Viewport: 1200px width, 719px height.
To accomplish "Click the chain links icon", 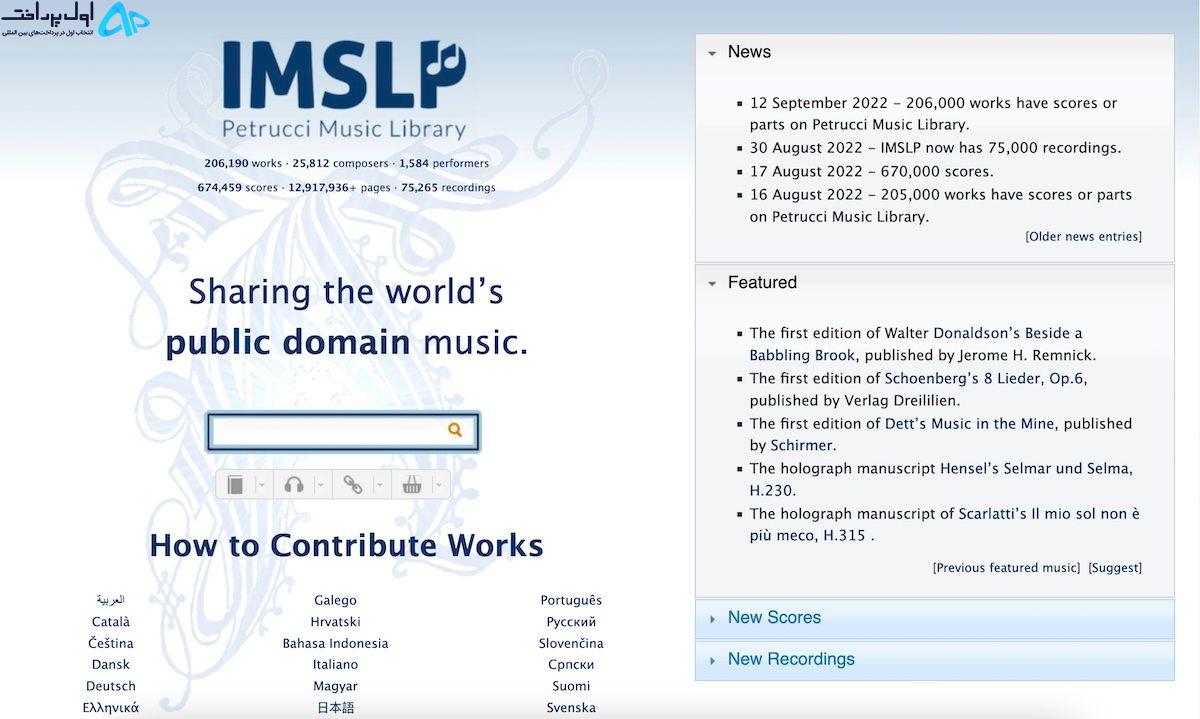I will [x=353, y=485].
